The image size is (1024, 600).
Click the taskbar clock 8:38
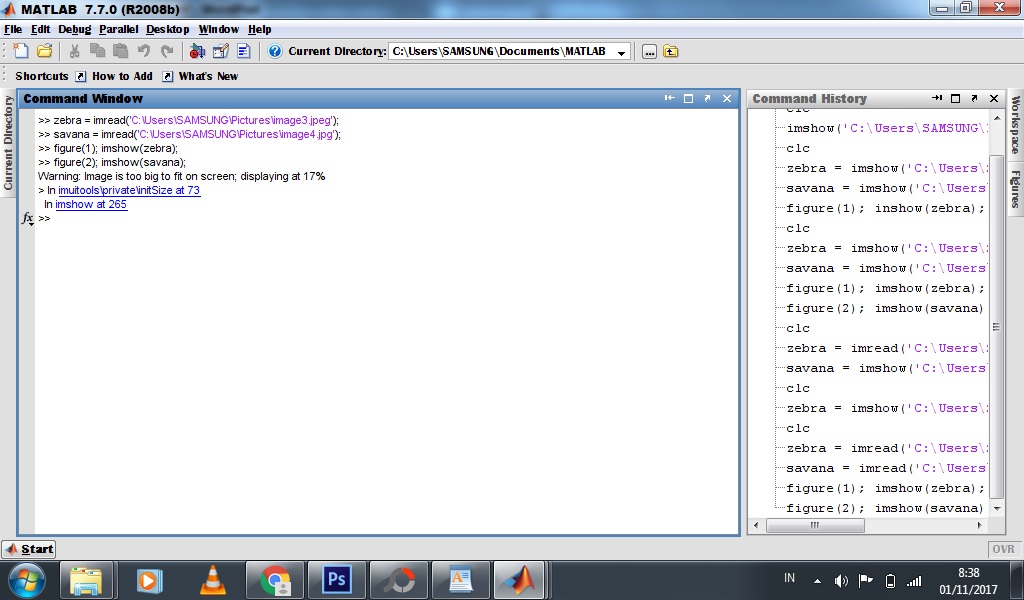pyautogui.click(x=968, y=573)
